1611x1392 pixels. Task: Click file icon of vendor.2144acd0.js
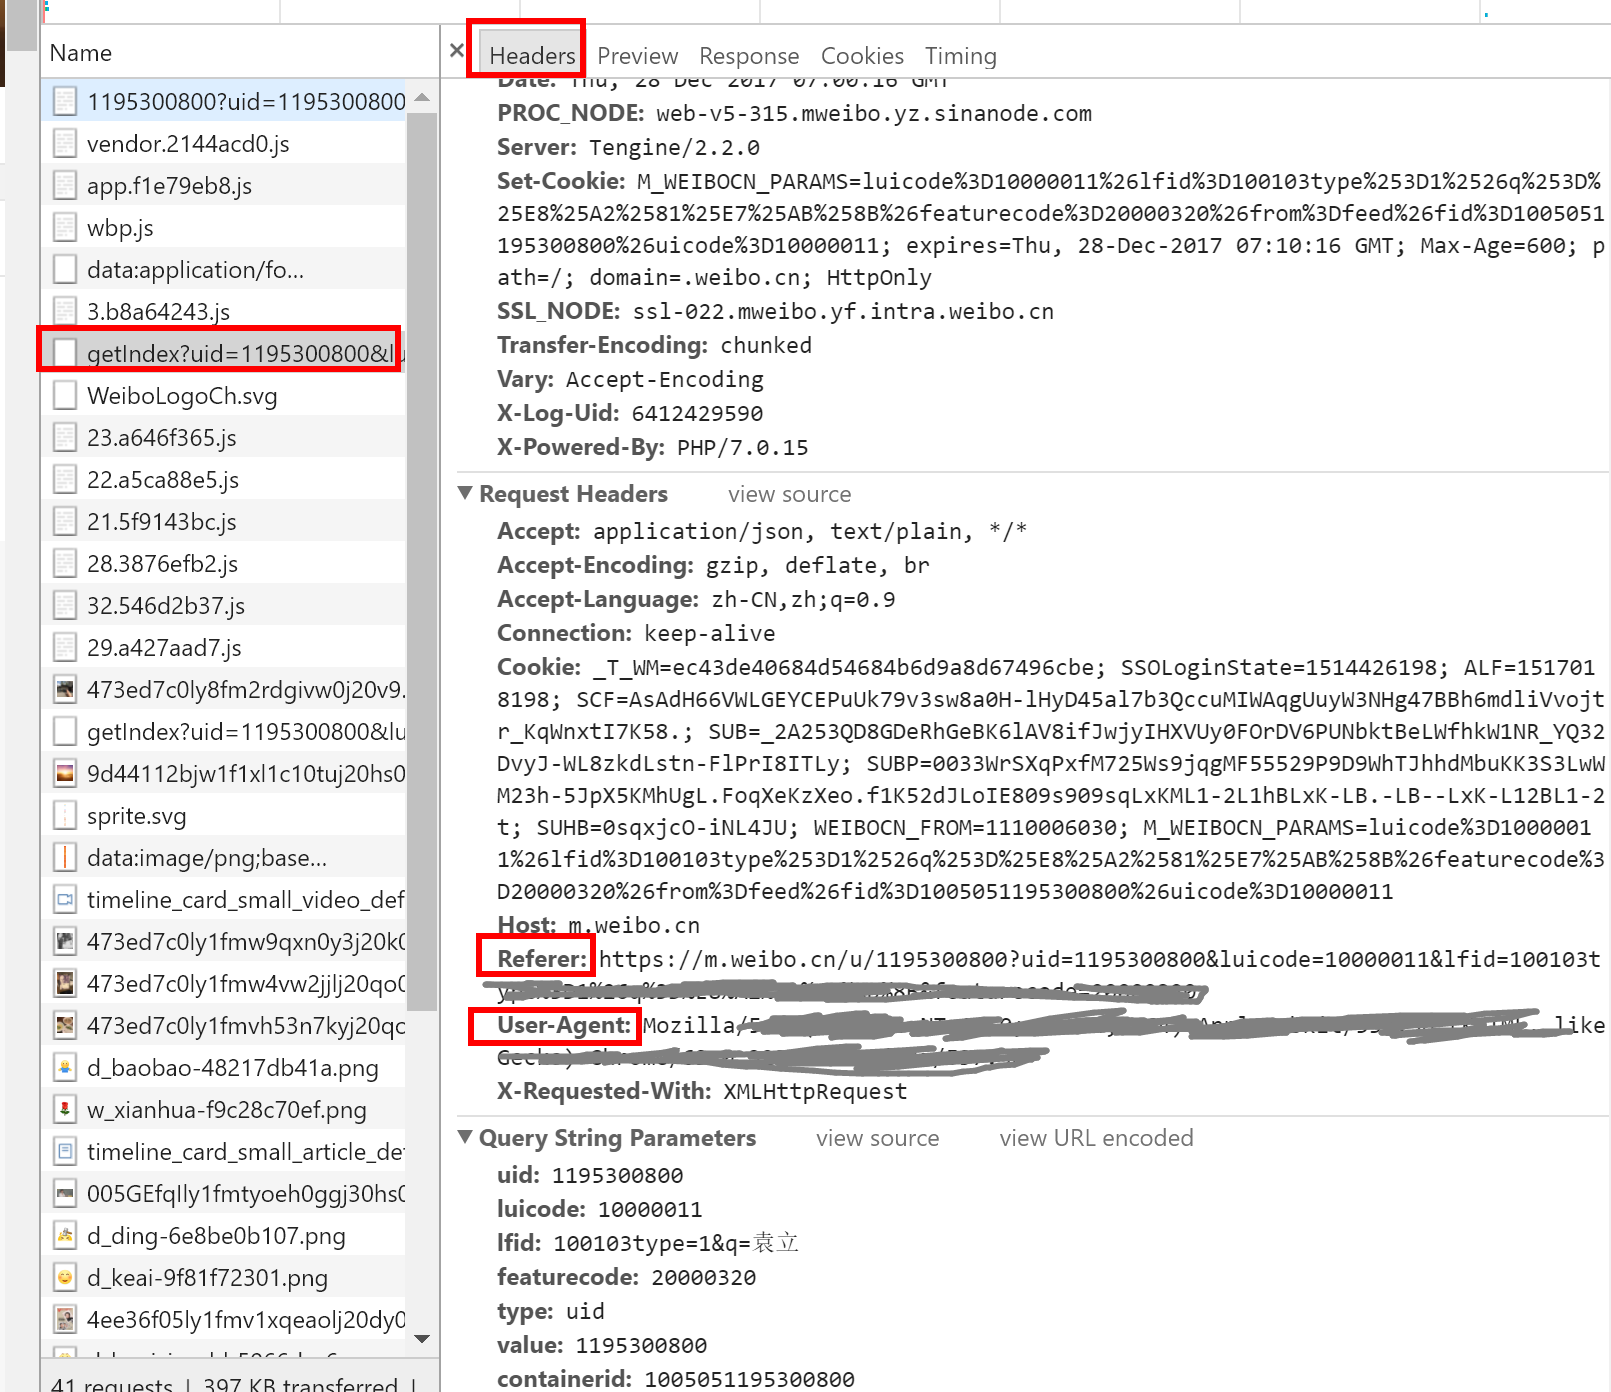click(65, 144)
